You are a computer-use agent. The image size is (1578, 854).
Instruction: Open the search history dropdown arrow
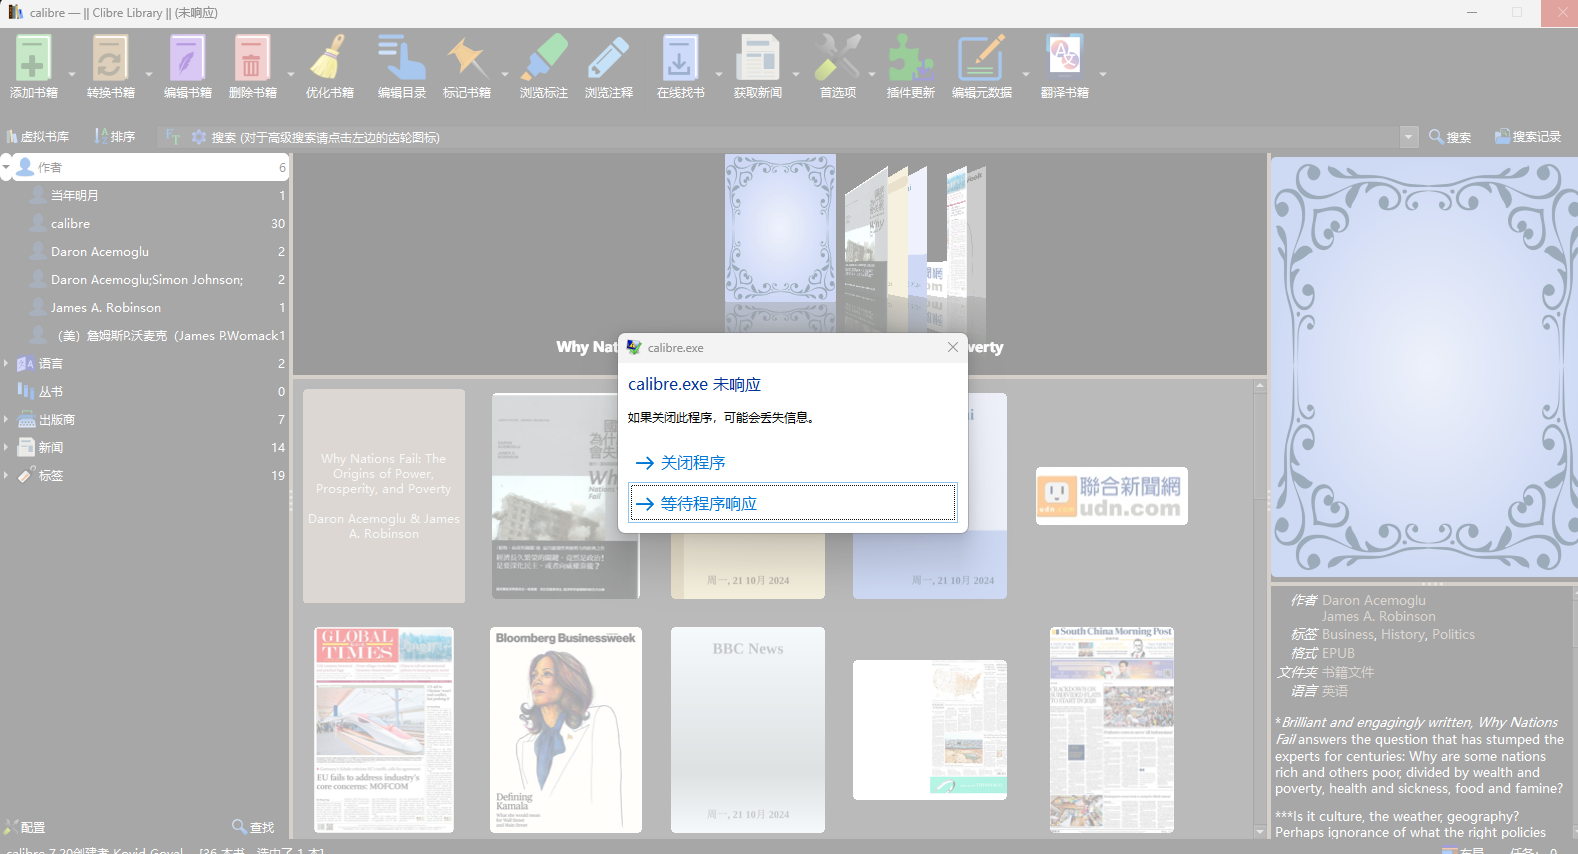pos(1409,137)
